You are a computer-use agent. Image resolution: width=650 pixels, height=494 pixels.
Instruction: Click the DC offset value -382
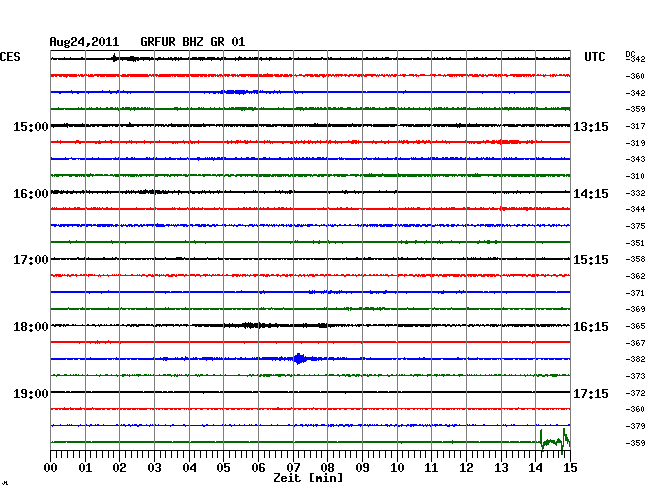(635, 359)
